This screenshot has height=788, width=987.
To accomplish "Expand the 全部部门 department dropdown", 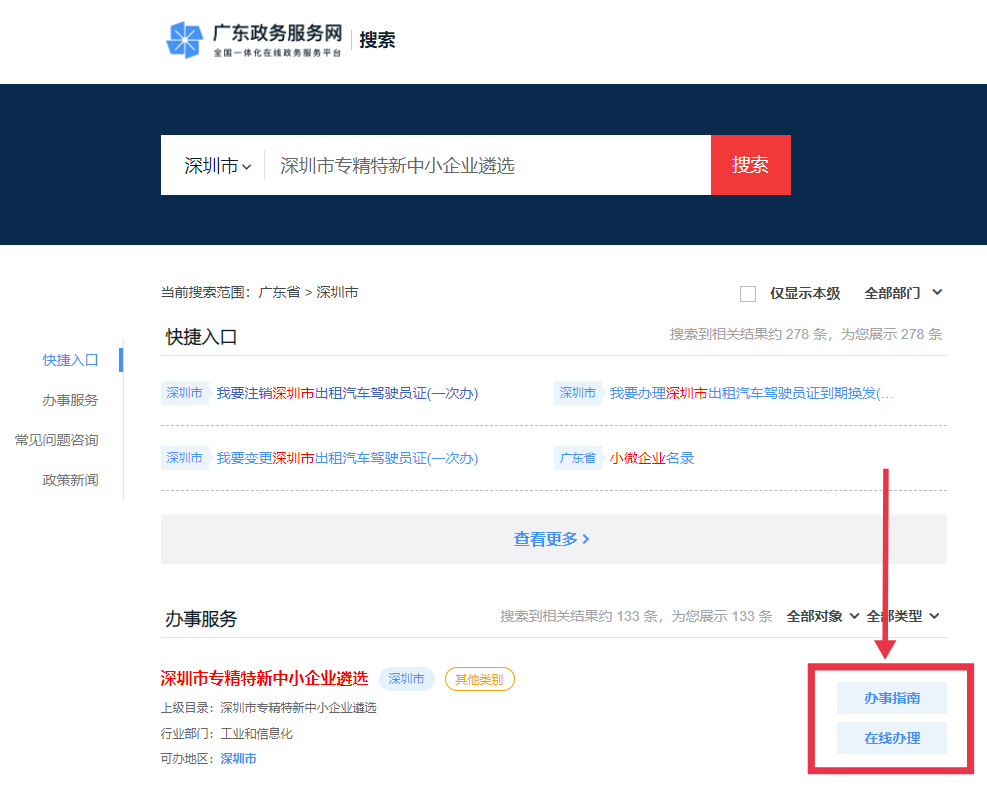I will coord(903,293).
